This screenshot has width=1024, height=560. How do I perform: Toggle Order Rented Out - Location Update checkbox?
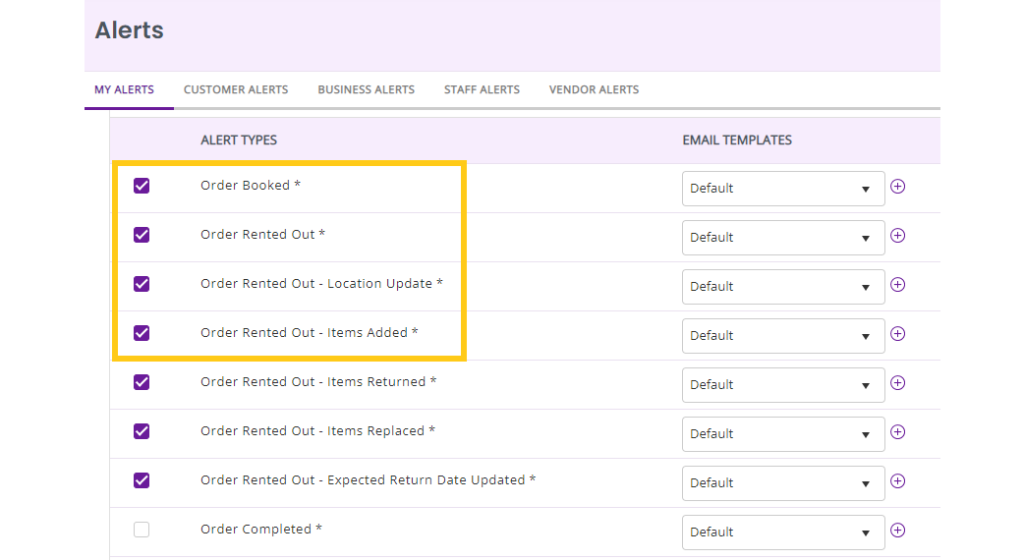pyautogui.click(x=142, y=284)
